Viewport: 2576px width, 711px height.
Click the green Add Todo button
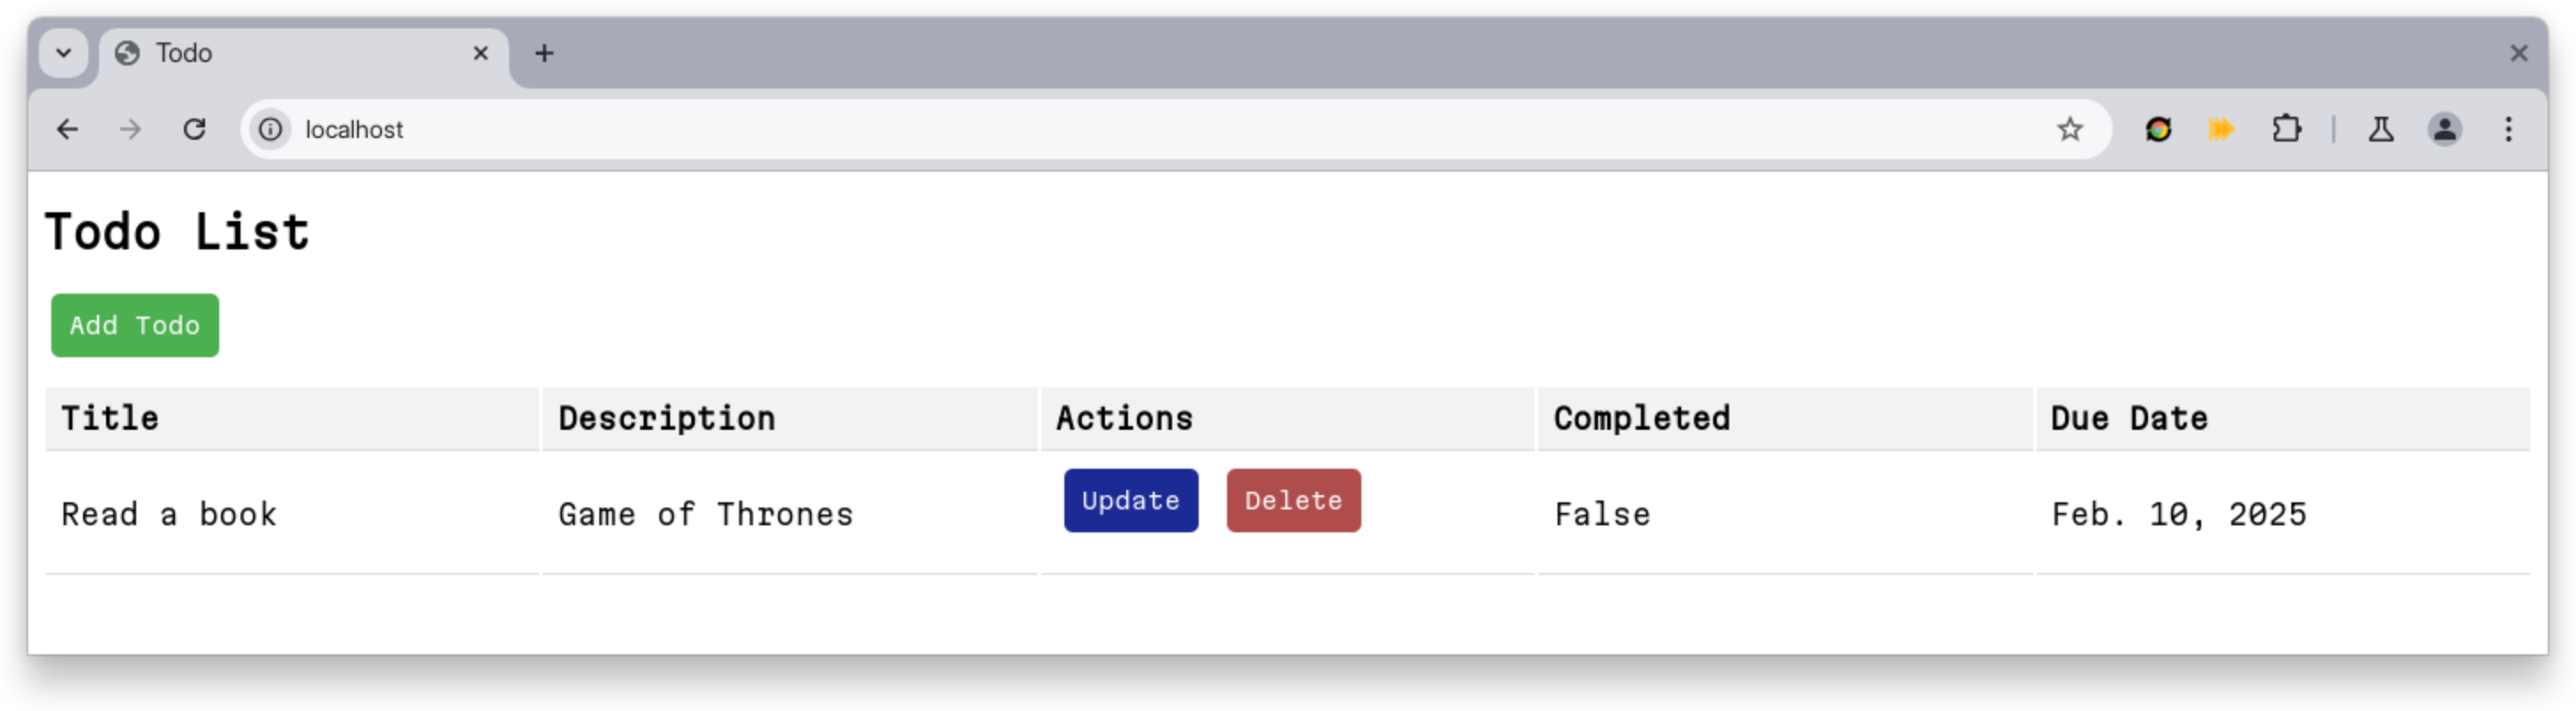134,324
